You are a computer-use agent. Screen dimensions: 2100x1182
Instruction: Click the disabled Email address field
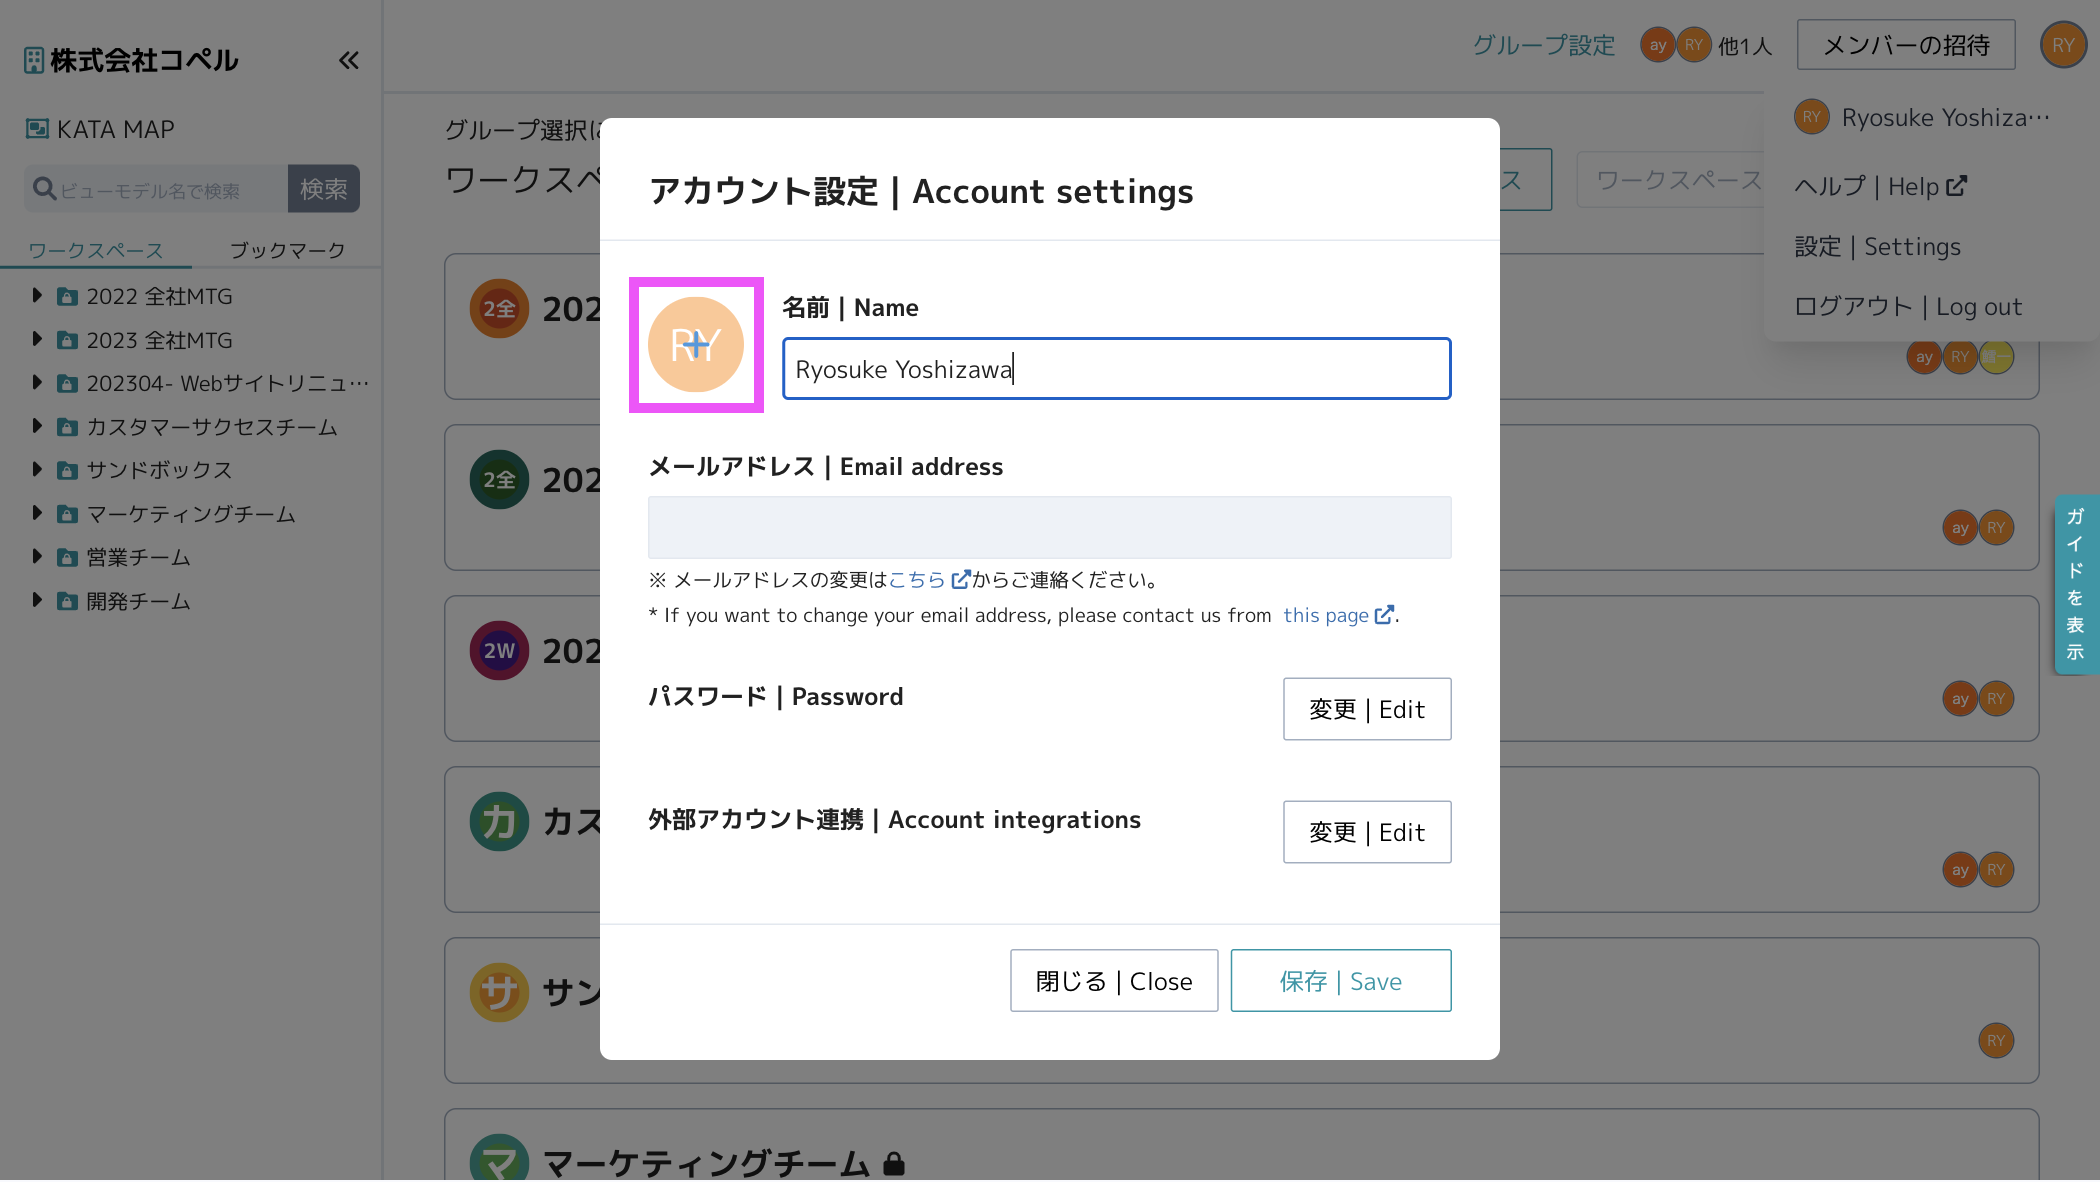[1049, 528]
